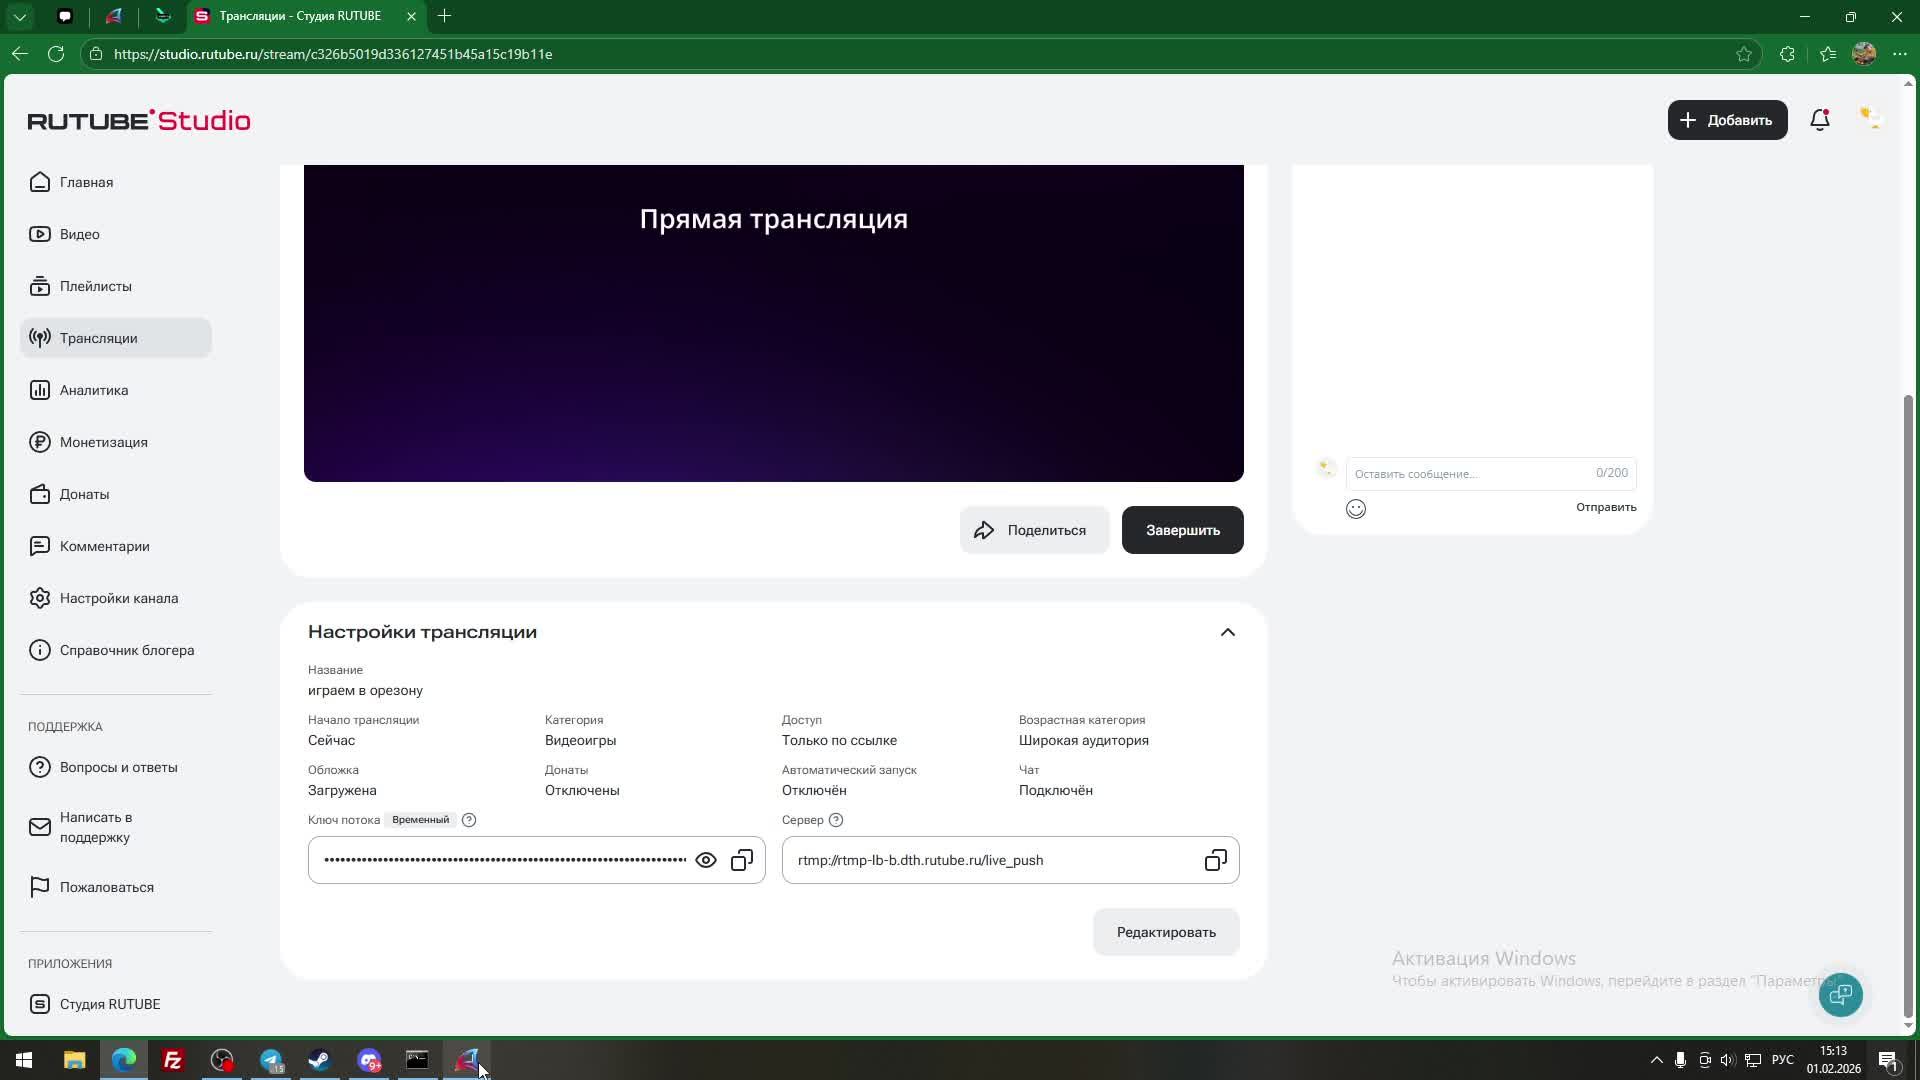Click the Поделиться share button
Viewport: 1920px width, 1080px height.
coord(1034,530)
